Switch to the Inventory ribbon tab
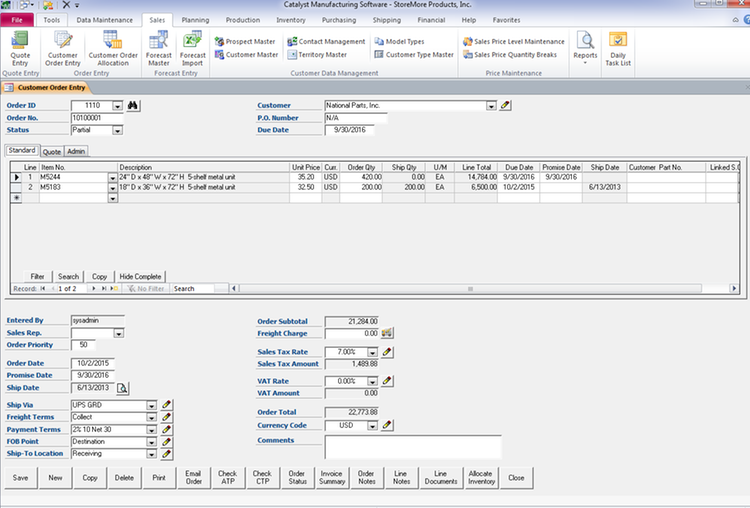The image size is (750, 508). [x=290, y=20]
